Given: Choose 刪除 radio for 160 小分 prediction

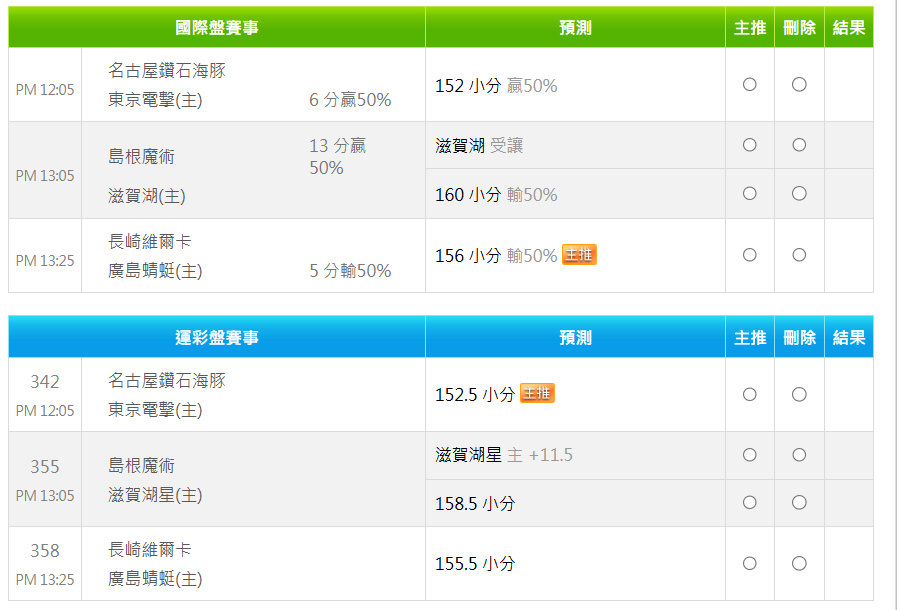Looking at the screenshot, I should pos(799,193).
